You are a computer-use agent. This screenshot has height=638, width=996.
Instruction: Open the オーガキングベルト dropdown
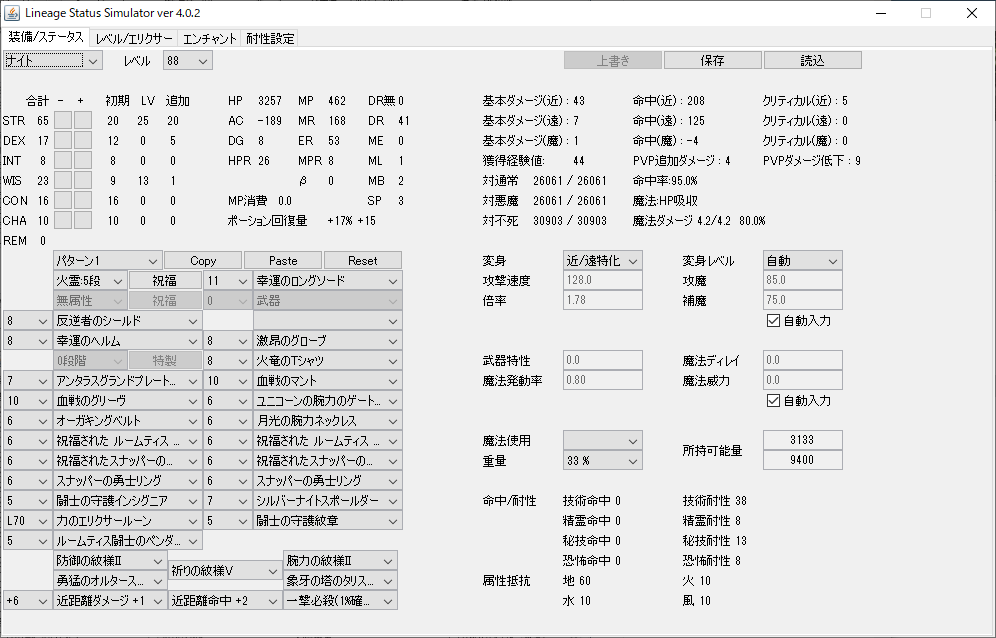click(x=128, y=421)
